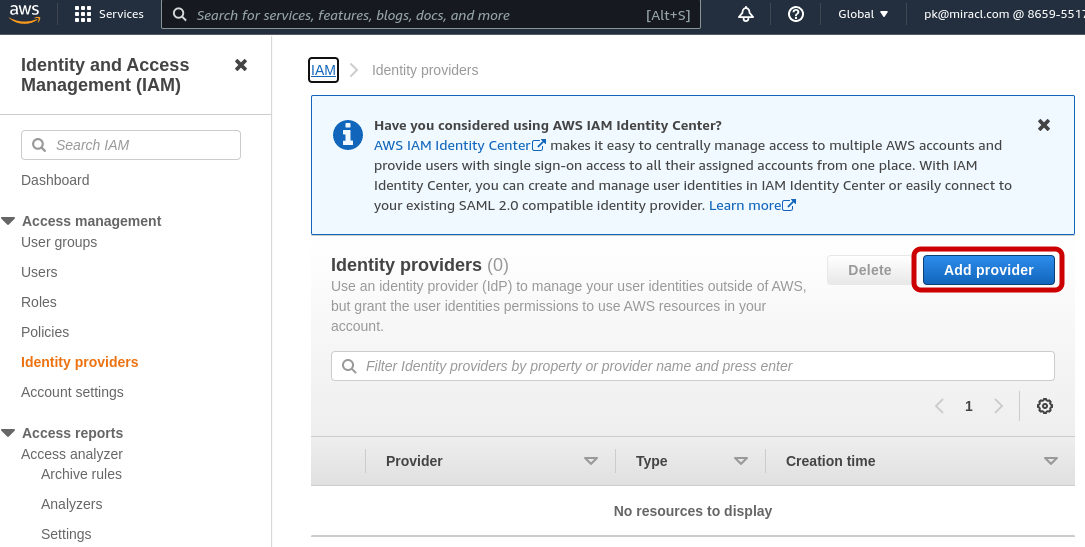Collapse the Access reports section
The width and height of the screenshot is (1085, 547).
(x=8, y=434)
